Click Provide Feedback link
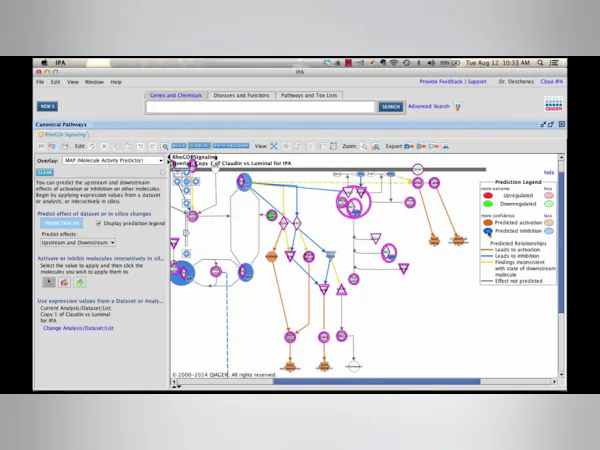Viewport: 600px width, 450px height. pos(441,82)
